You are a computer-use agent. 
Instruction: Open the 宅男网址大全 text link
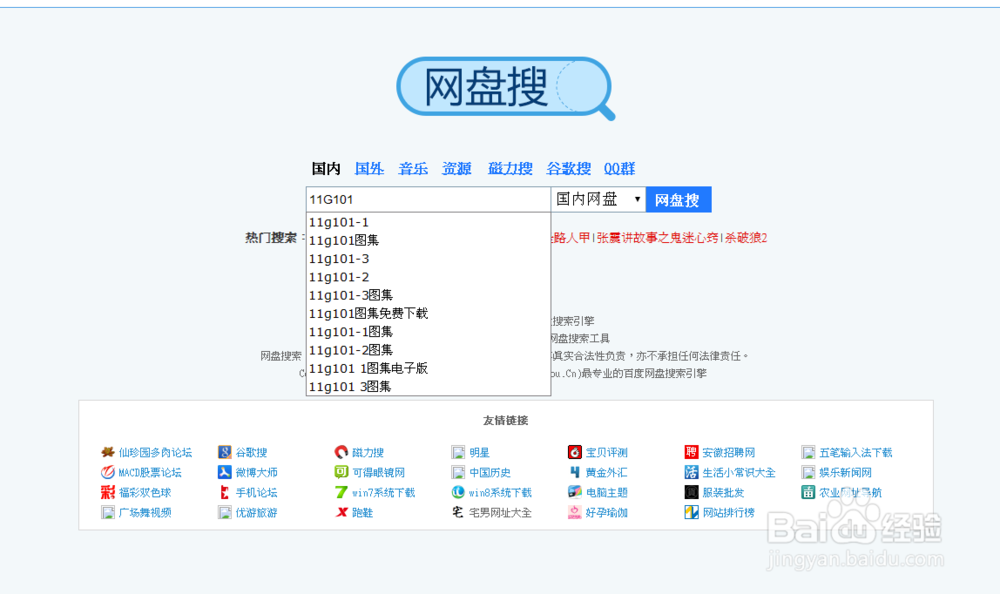click(x=500, y=512)
